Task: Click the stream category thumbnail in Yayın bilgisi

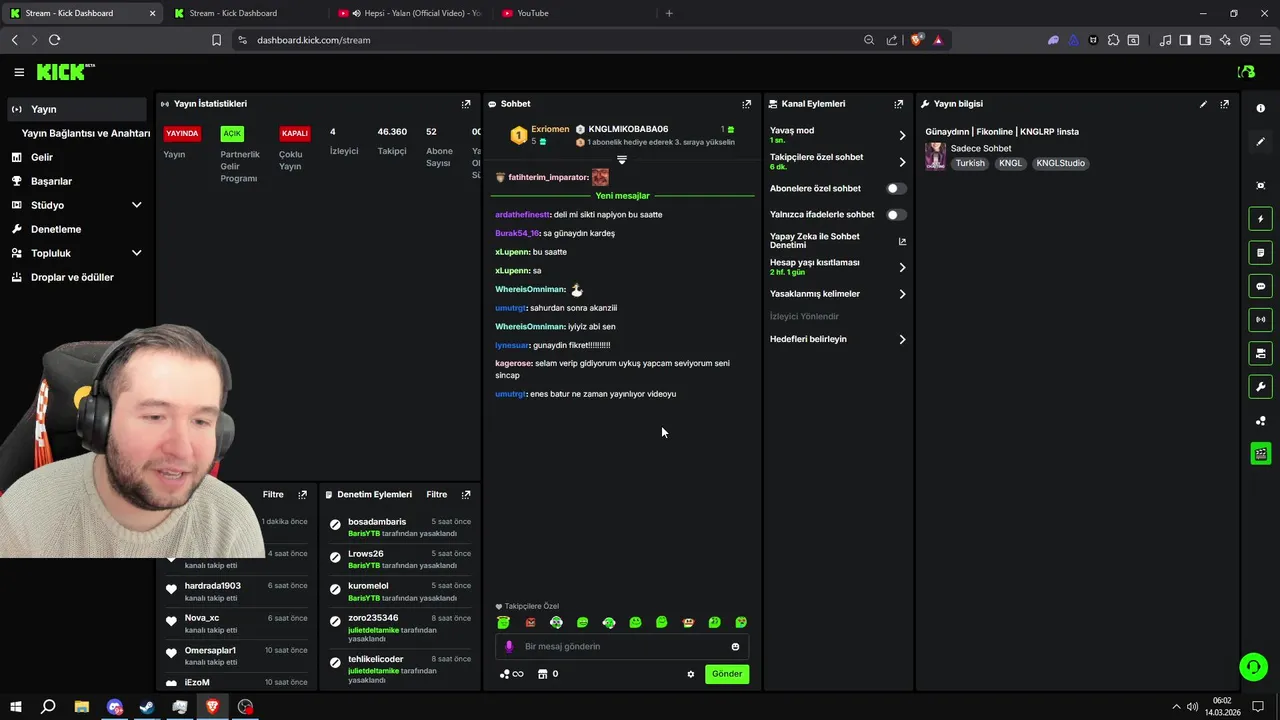Action: (x=935, y=156)
